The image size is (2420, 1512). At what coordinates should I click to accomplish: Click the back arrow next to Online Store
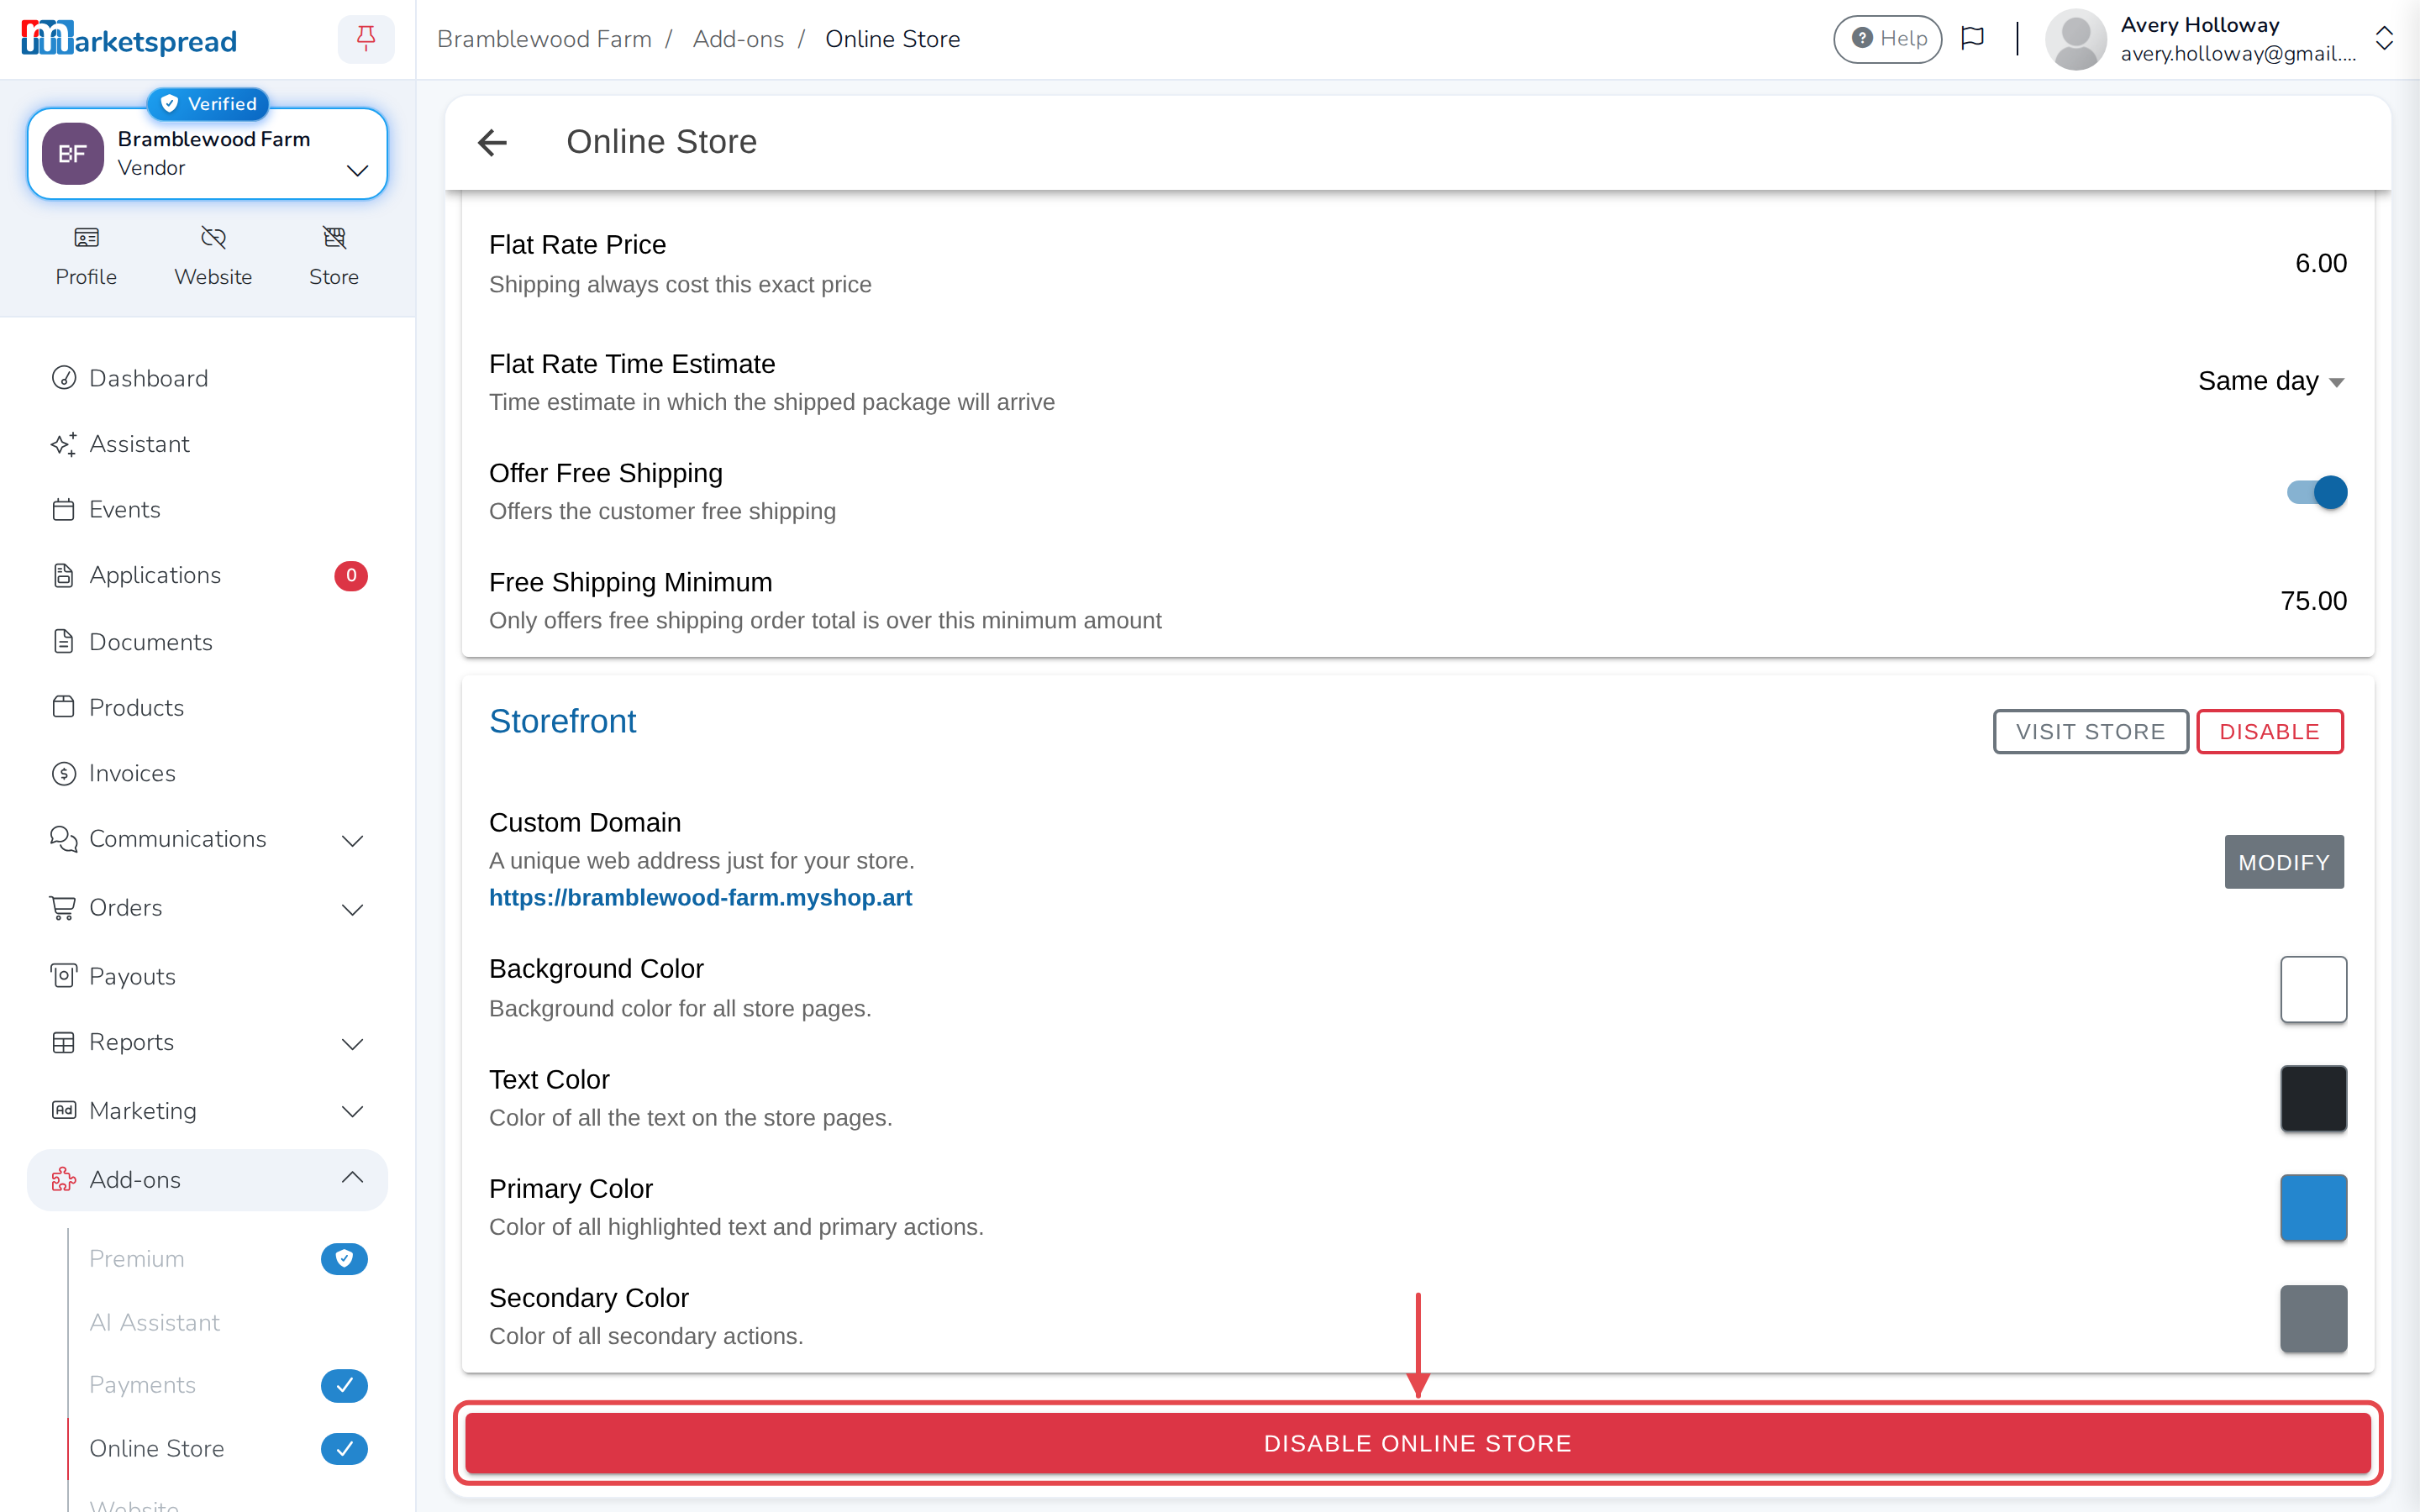pyautogui.click(x=492, y=142)
